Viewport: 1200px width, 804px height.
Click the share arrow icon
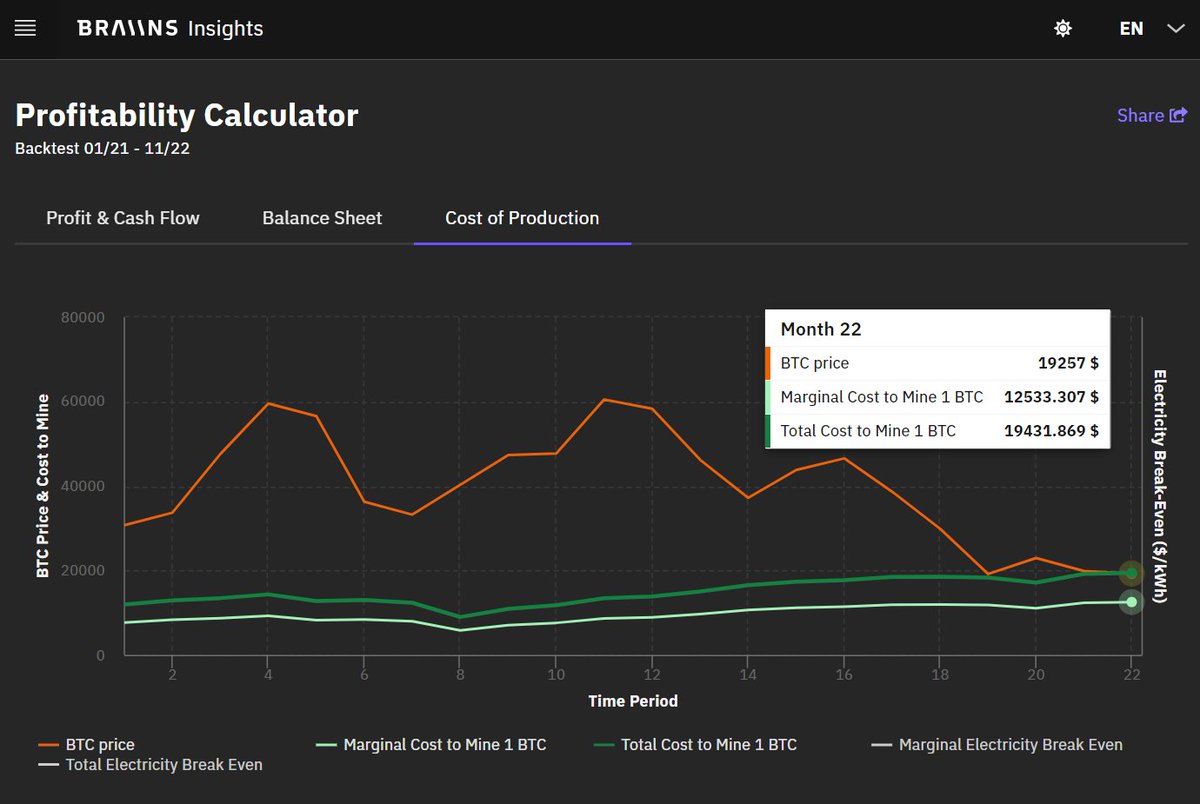pyautogui.click(x=1178, y=115)
